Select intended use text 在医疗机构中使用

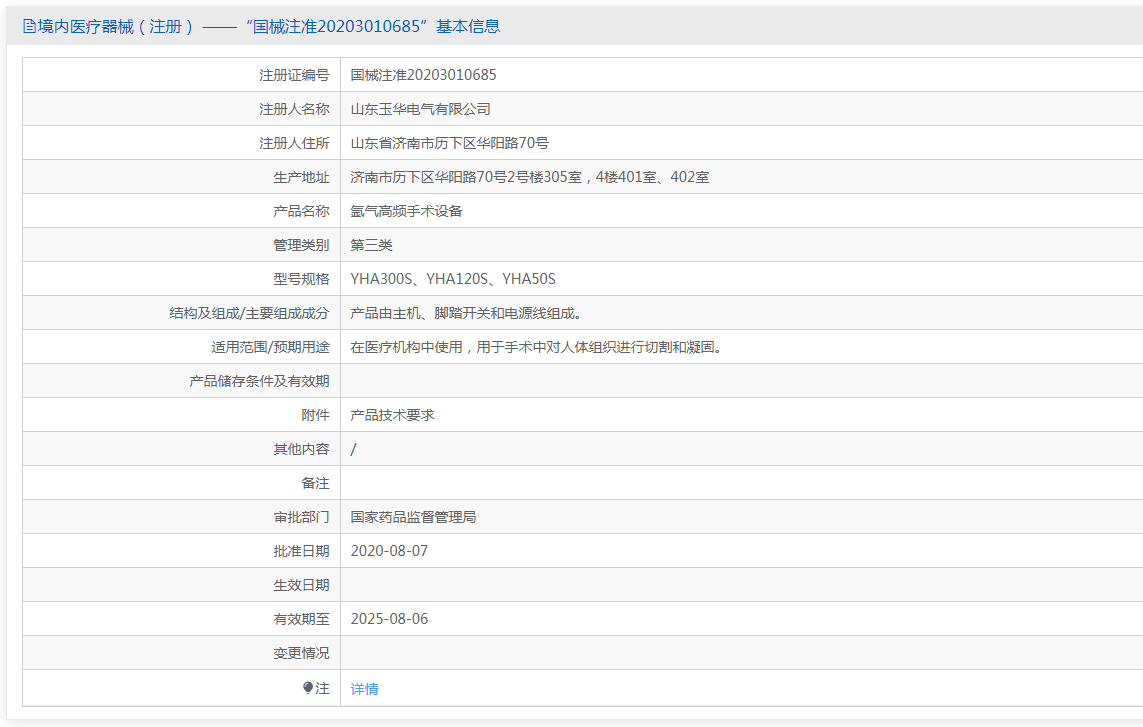point(406,347)
